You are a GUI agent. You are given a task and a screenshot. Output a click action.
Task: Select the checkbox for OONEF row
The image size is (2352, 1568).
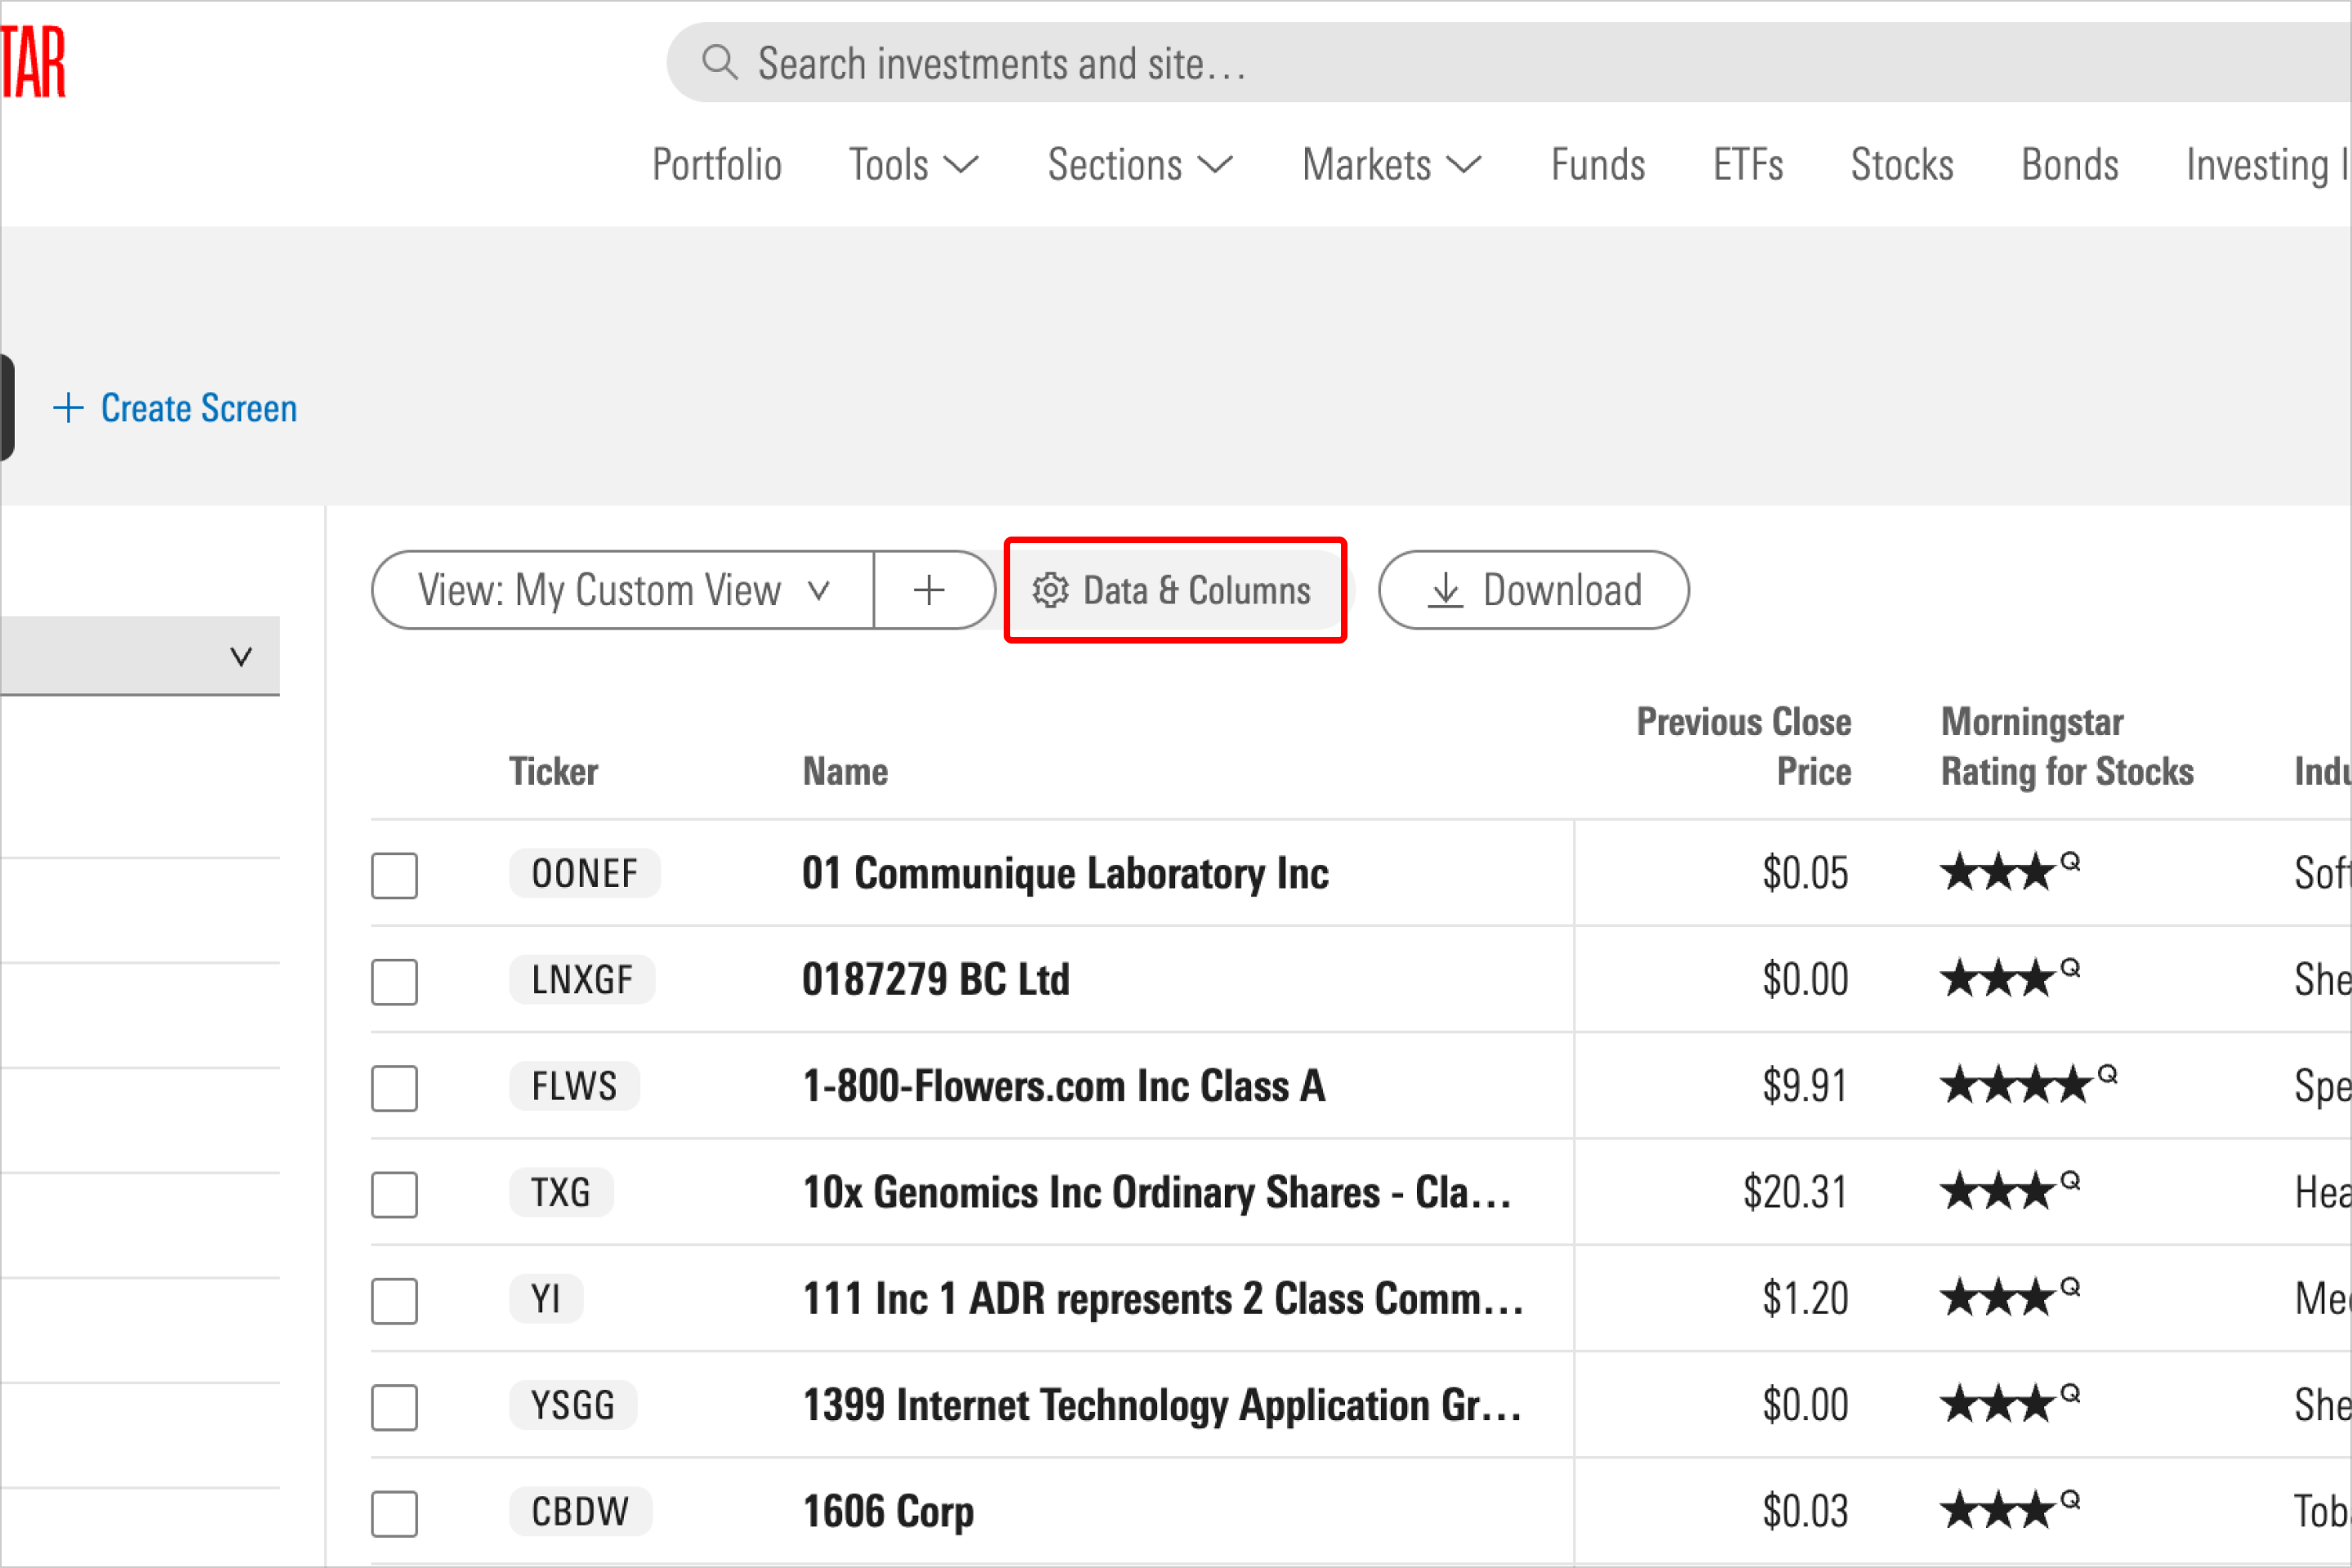pyautogui.click(x=394, y=875)
